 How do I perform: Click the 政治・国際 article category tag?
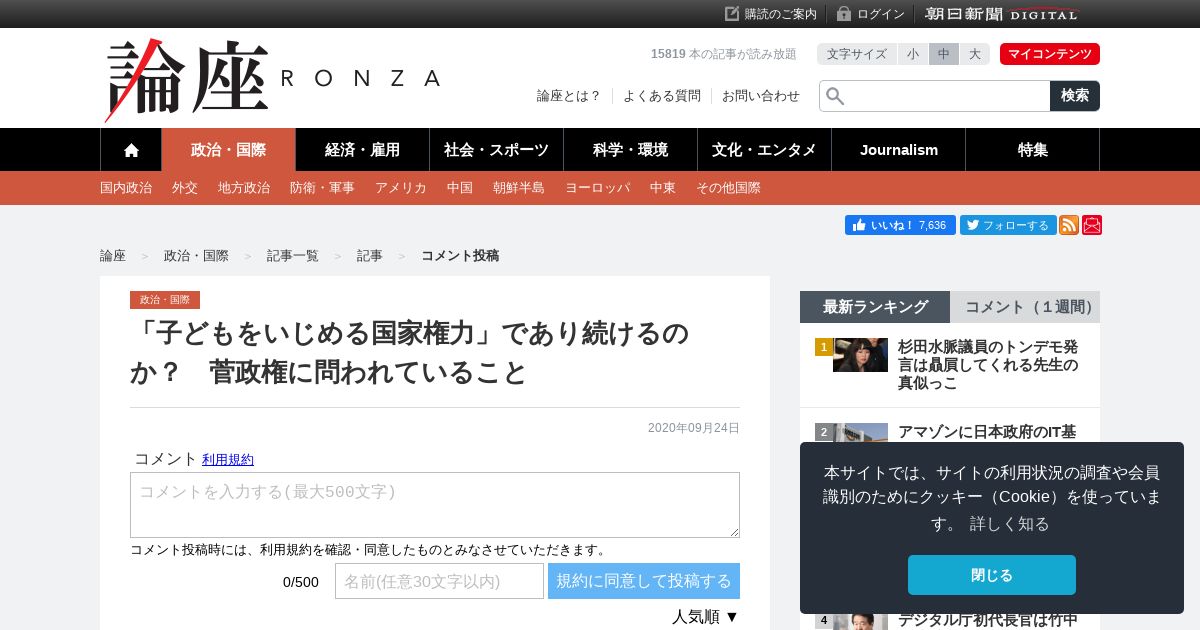165,300
